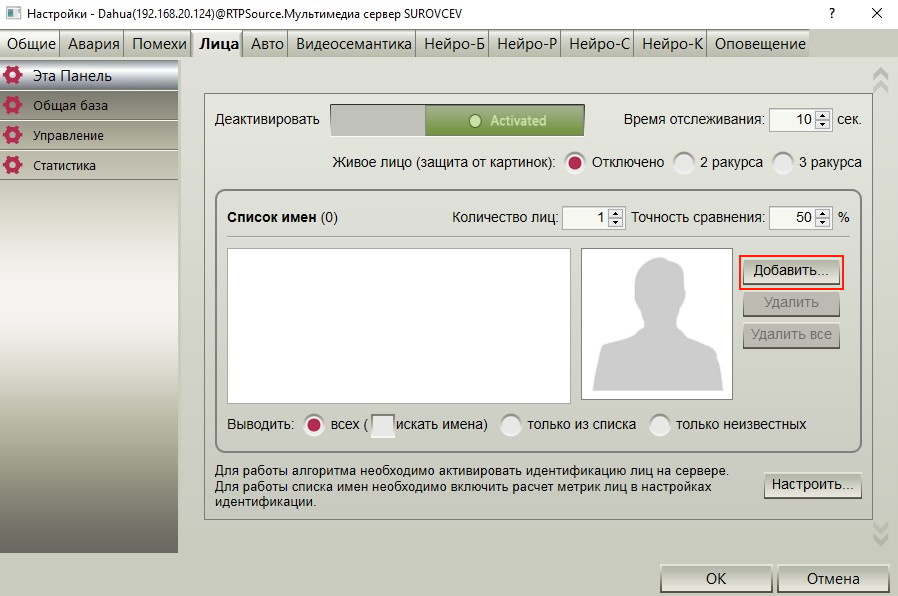The height and width of the screenshot is (596, 898).
Task: Decrease Время отслеживания with down arrow
Action: [x=823, y=124]
